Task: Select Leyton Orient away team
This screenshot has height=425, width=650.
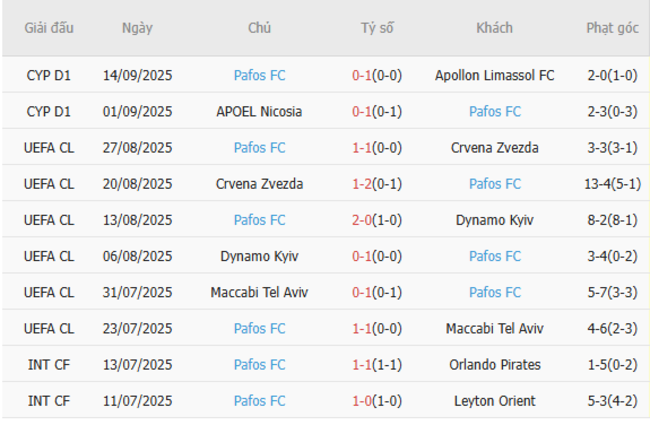Action: coord(495,401)
